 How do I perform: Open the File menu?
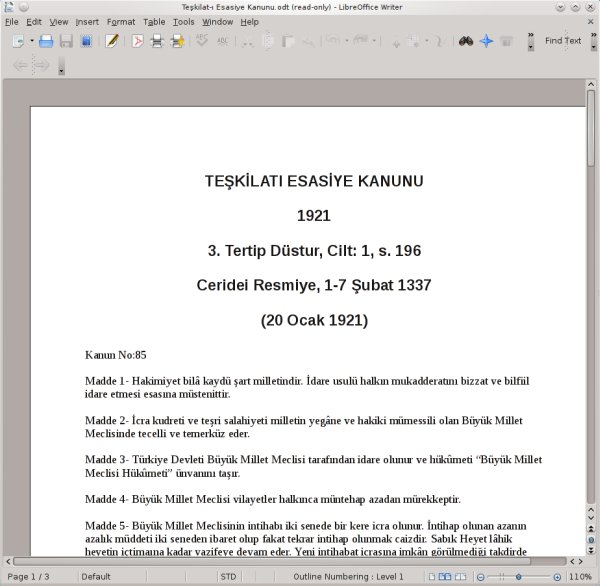tap(11, 22)
